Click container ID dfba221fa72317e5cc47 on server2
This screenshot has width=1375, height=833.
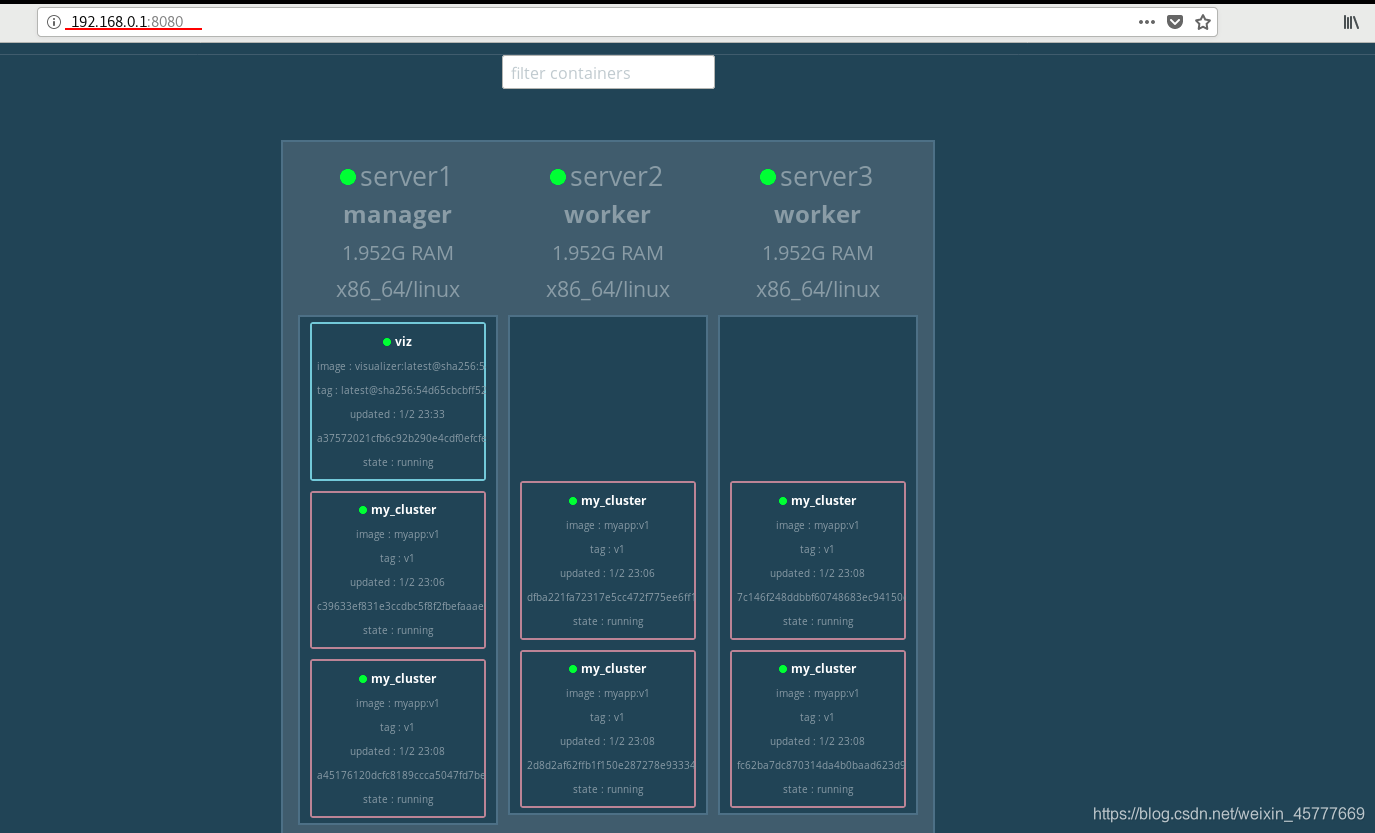pos(611,598)
